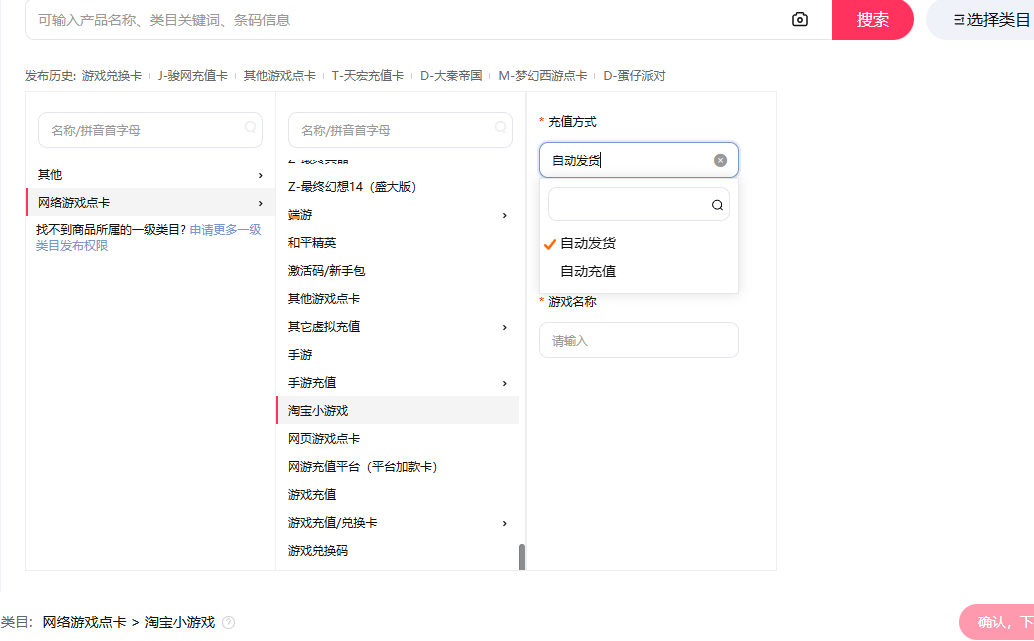
Task: Click search icon in first category column
Action: pyautogui.click(x=250, y=128)
